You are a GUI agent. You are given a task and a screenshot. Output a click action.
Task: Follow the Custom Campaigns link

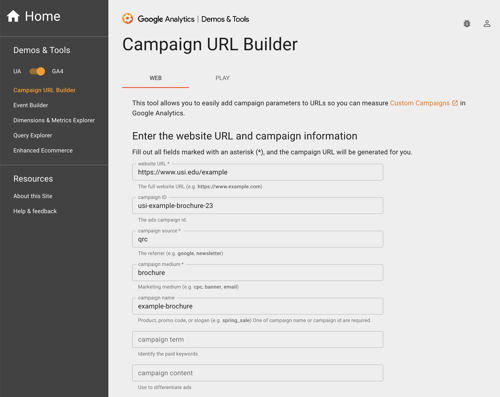coord(420,103)
